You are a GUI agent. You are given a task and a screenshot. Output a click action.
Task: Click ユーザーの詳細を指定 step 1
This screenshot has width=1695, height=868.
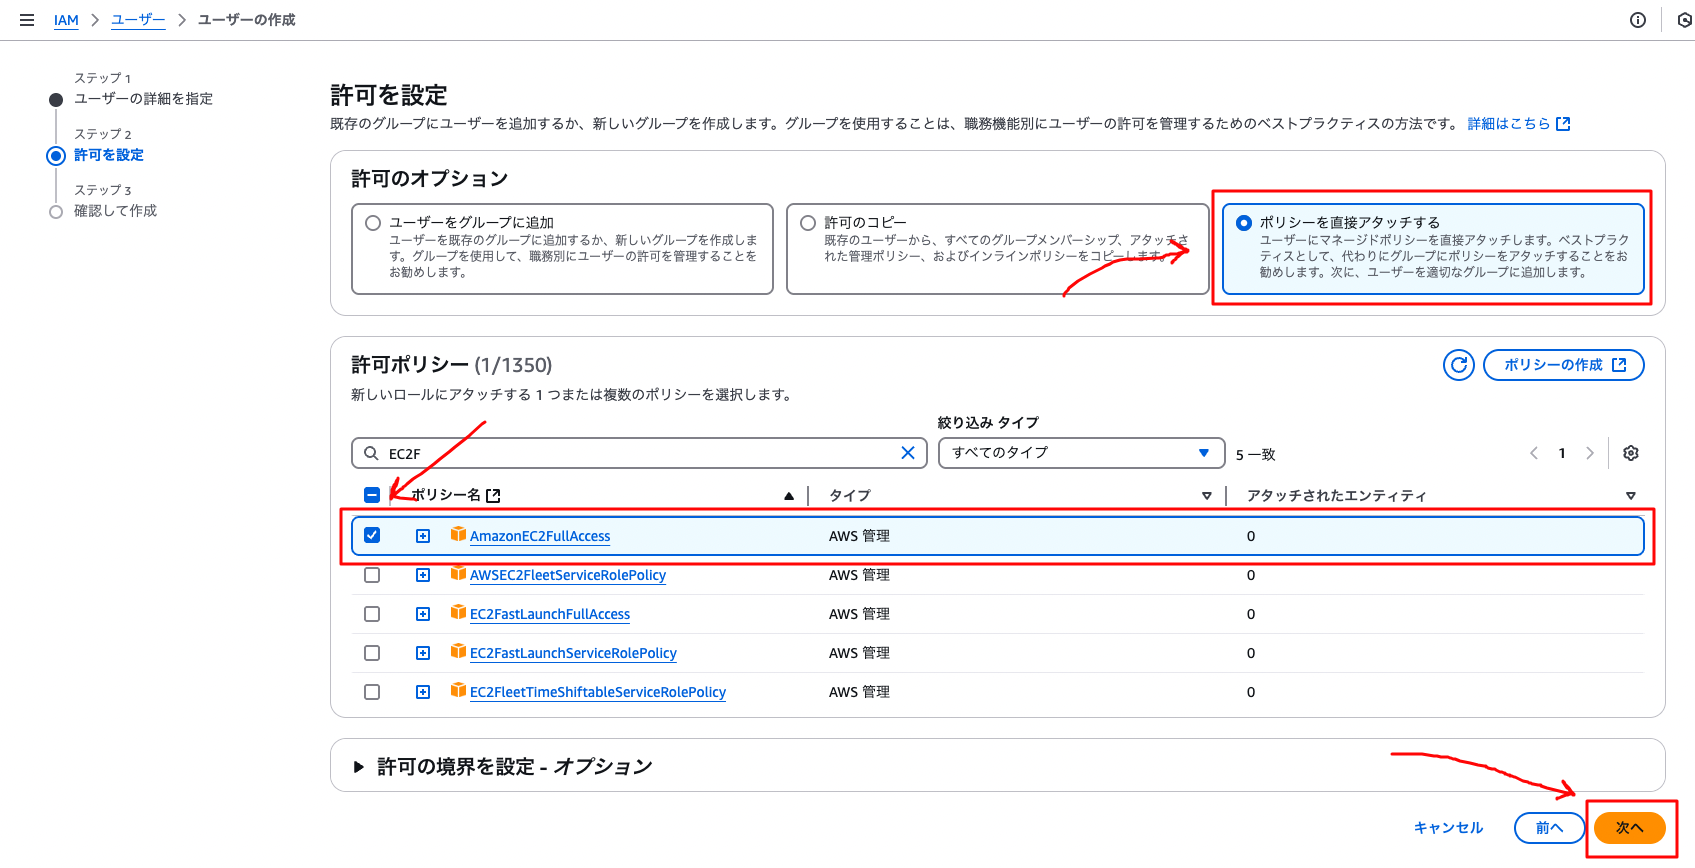point(143,98)
